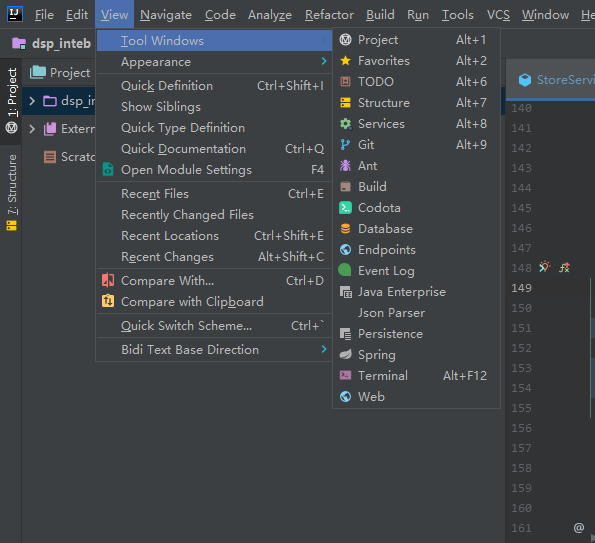Click the IntelliJ IDEA logo icon
Viewport: 595px width, 543px height.
click(x=15, y=14)
